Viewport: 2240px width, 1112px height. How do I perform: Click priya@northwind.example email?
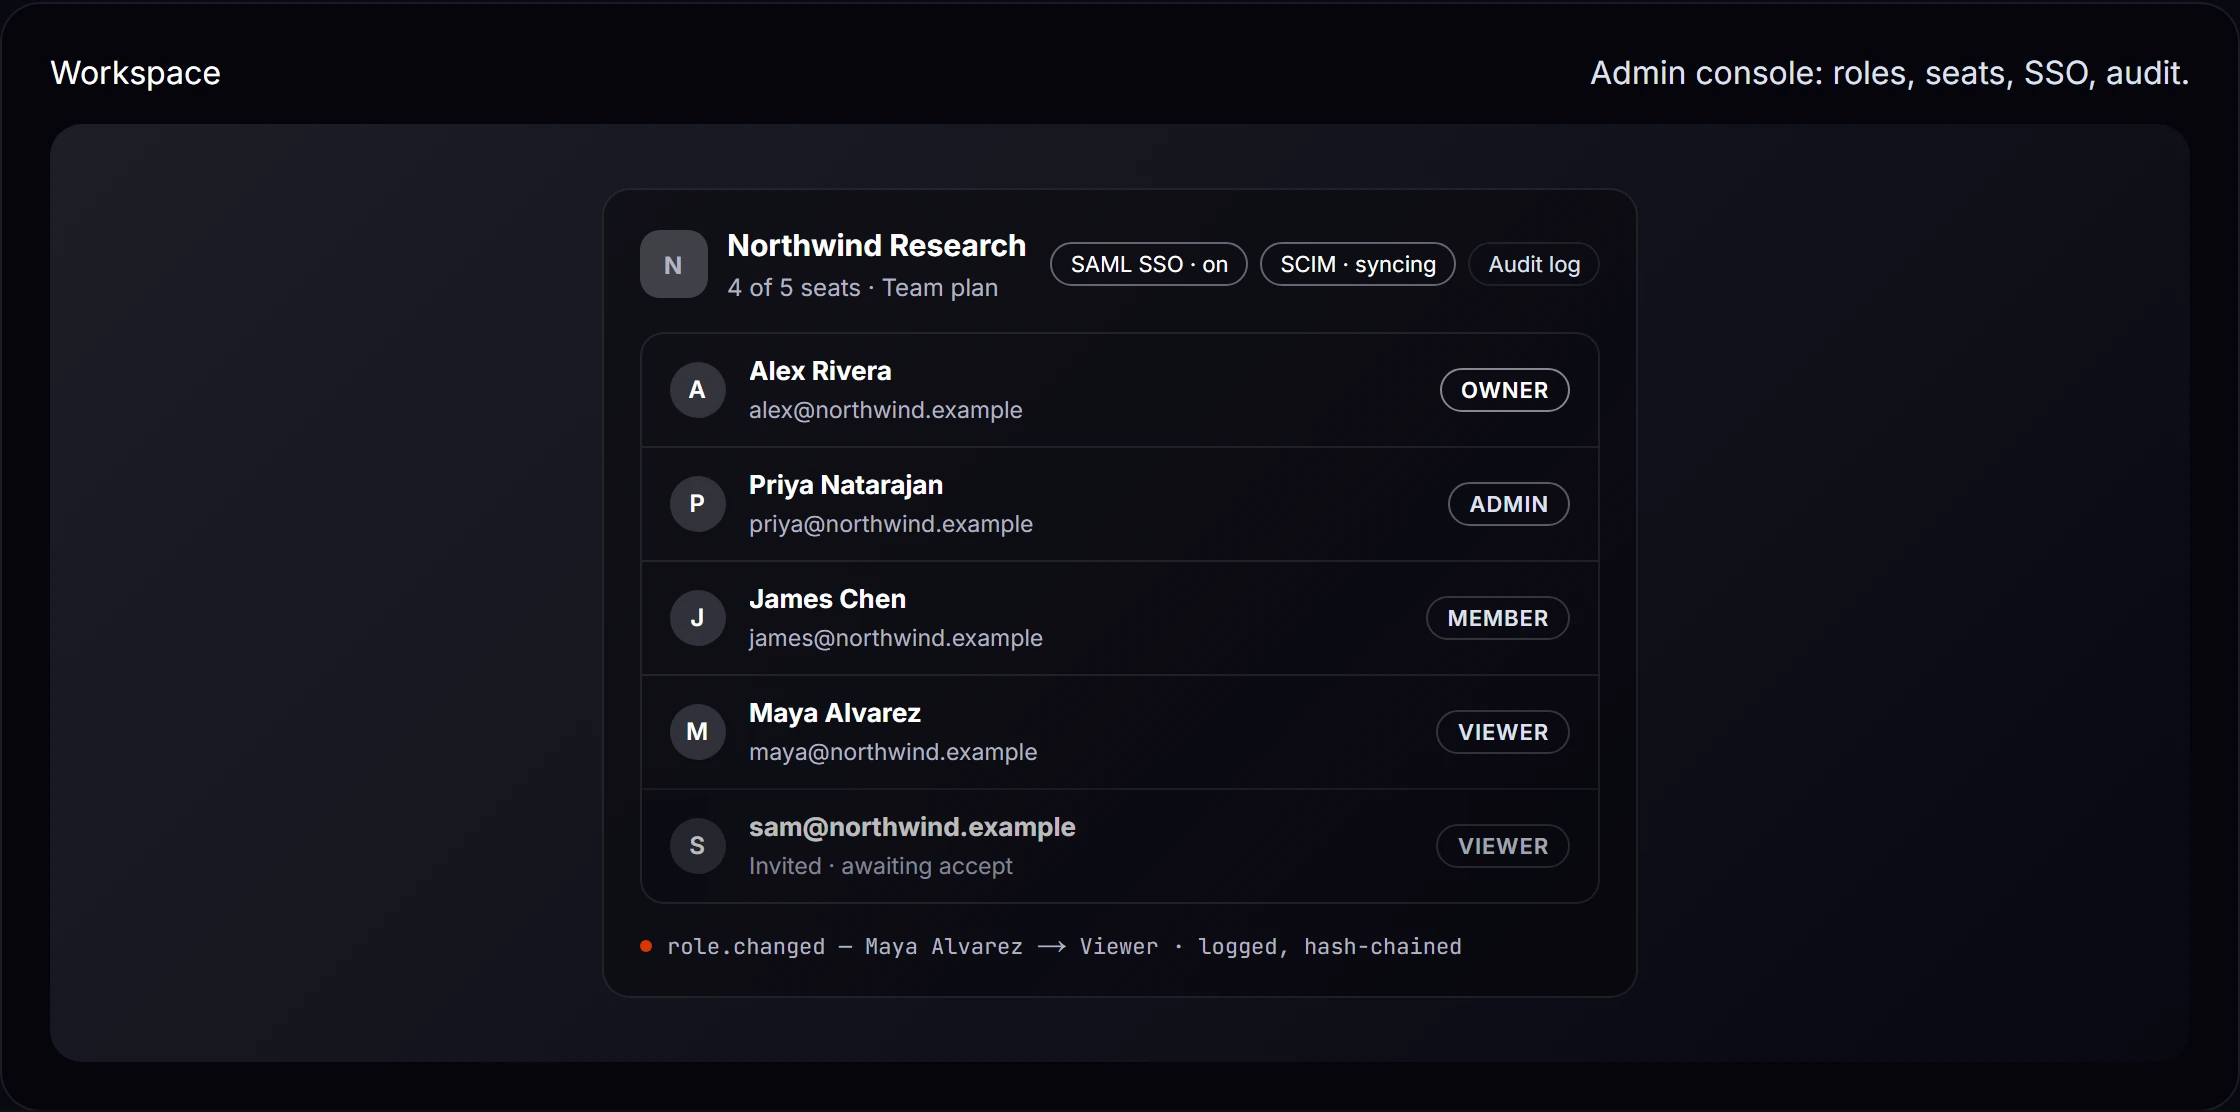(890, 524)
